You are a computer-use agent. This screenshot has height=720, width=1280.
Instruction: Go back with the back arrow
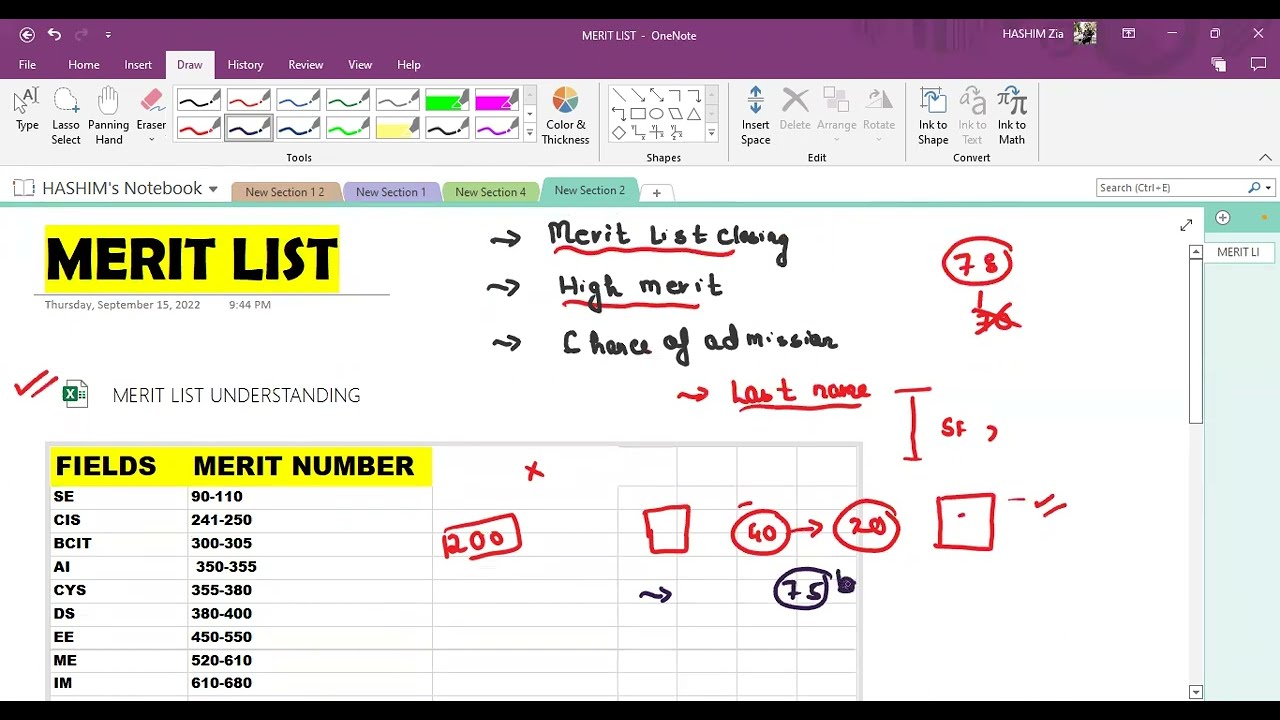tap(27, 35)
